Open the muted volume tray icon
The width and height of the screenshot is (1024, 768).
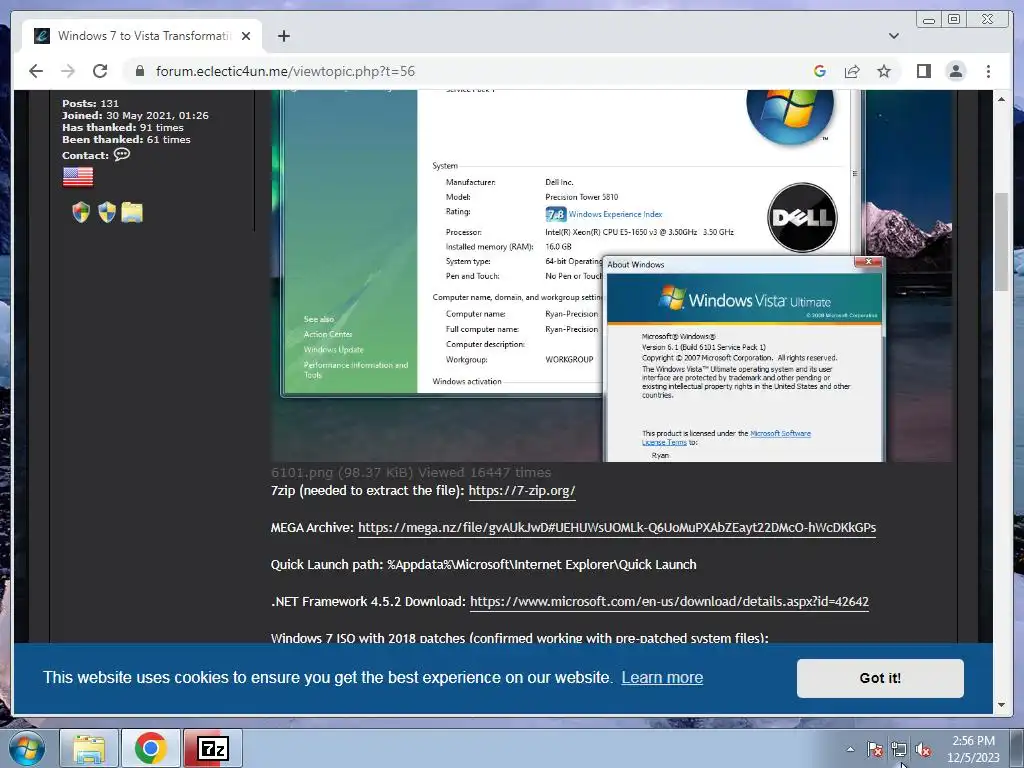click(923, 749)
